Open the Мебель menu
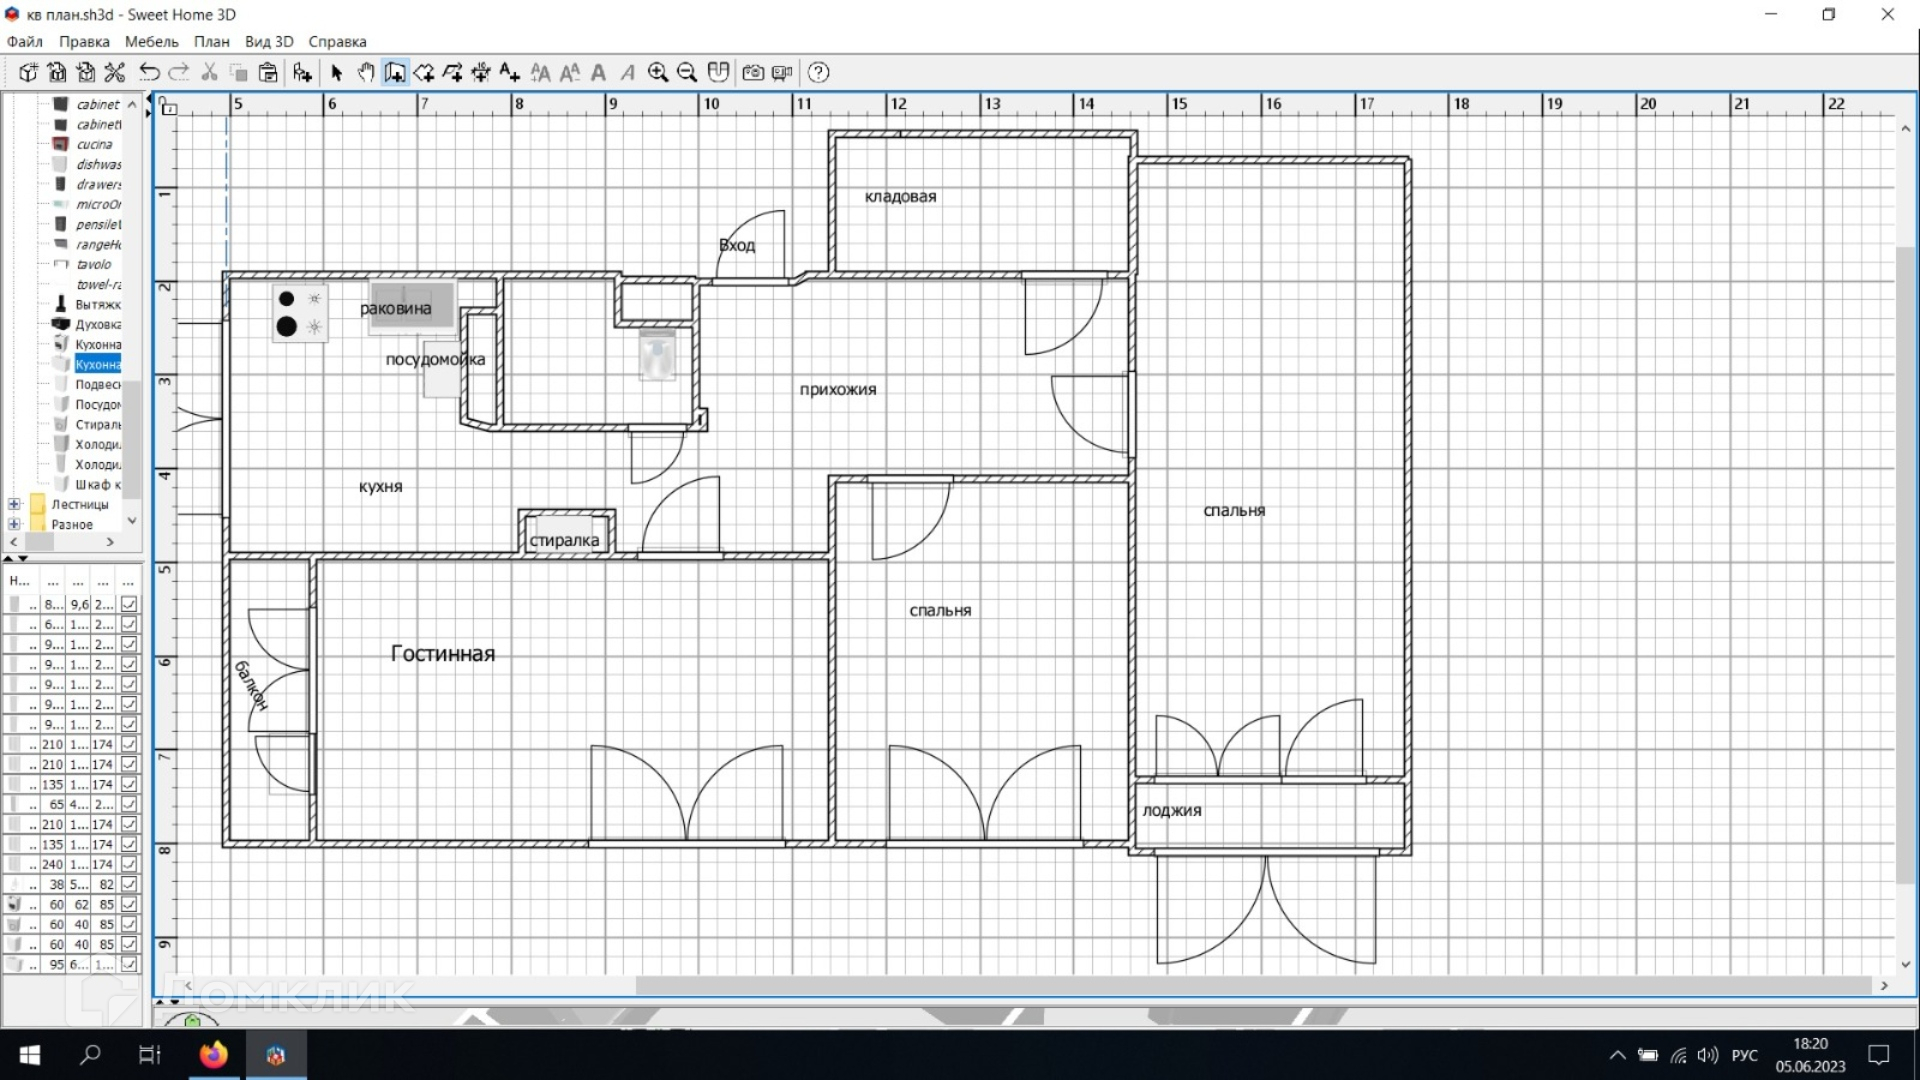 (x=151, y=41)
